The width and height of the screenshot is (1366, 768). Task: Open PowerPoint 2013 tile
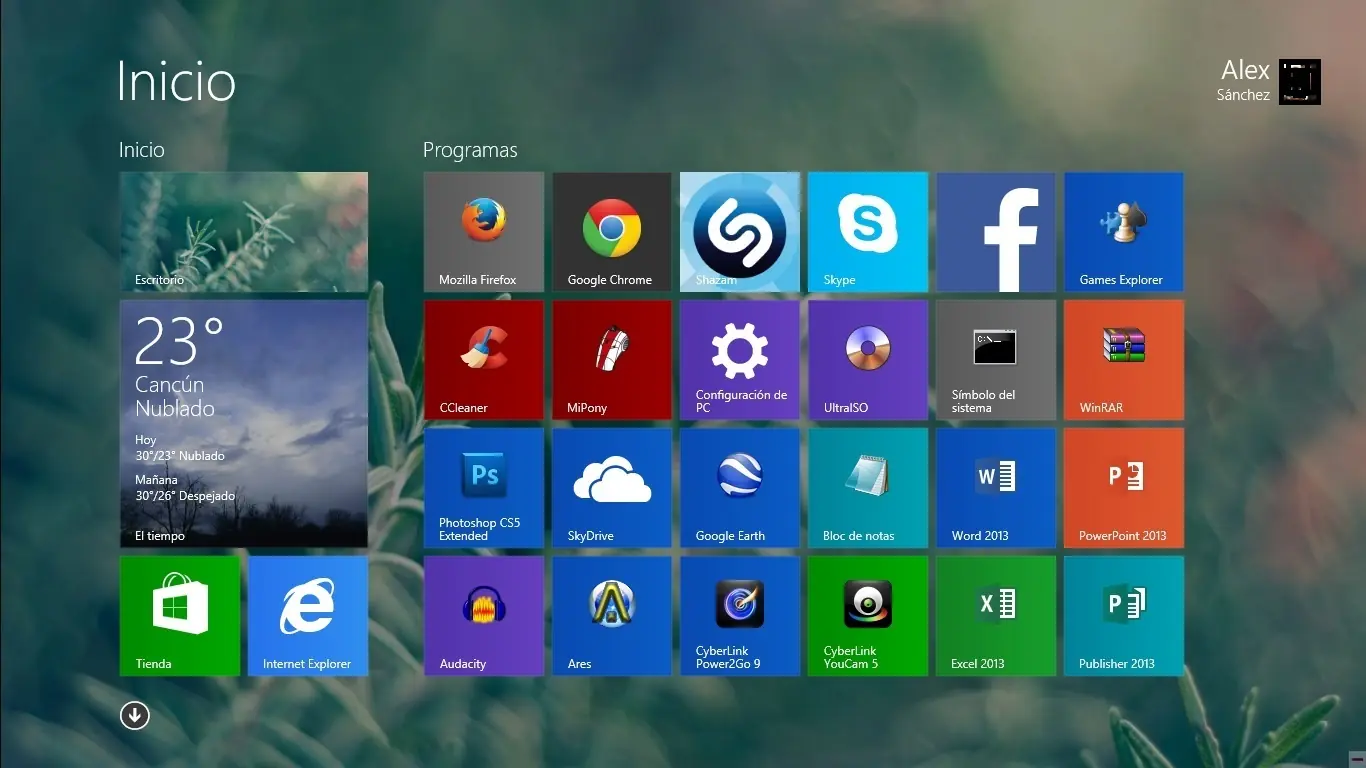coord(1124,488)
